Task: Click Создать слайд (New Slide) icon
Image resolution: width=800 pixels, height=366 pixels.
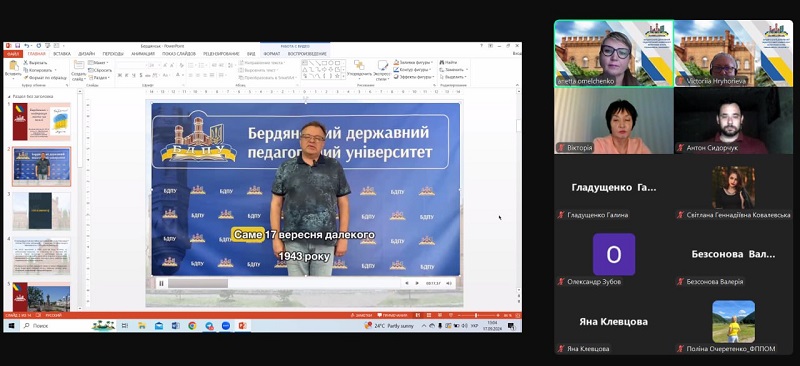Action: [79, 70]
